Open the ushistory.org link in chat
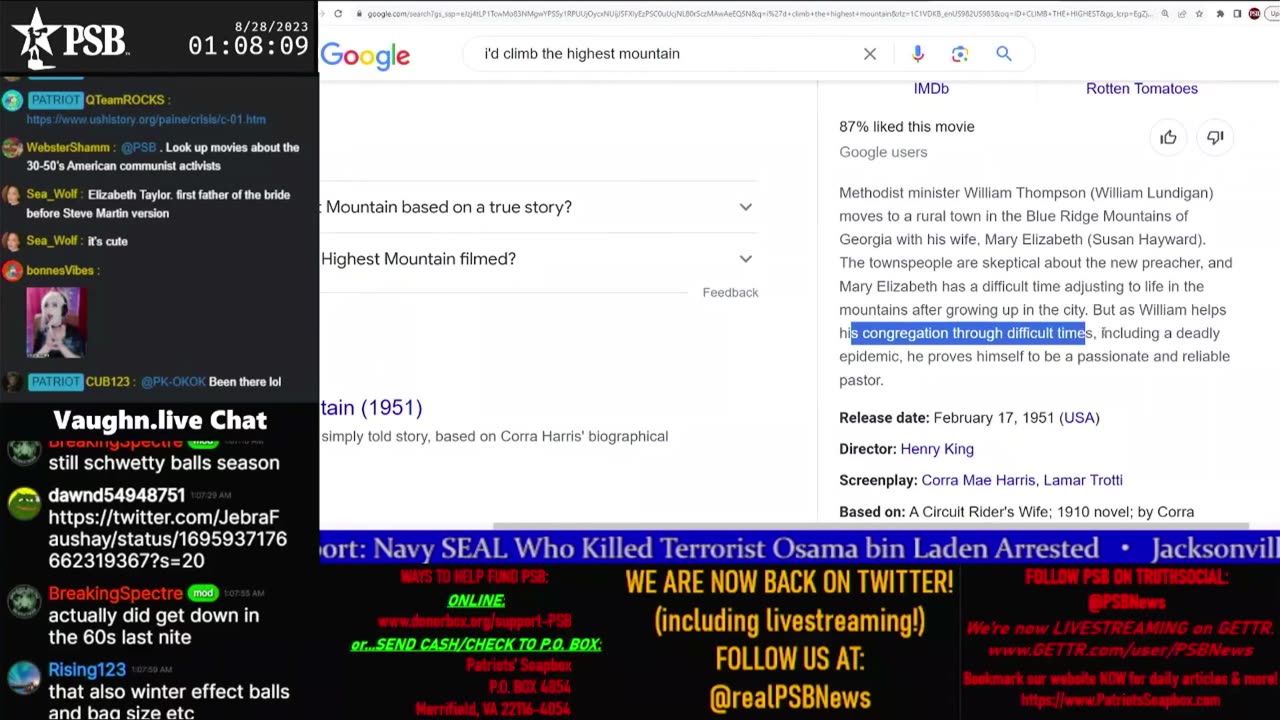The width and height of the screenshot is (1280, 720). point(146,119)
